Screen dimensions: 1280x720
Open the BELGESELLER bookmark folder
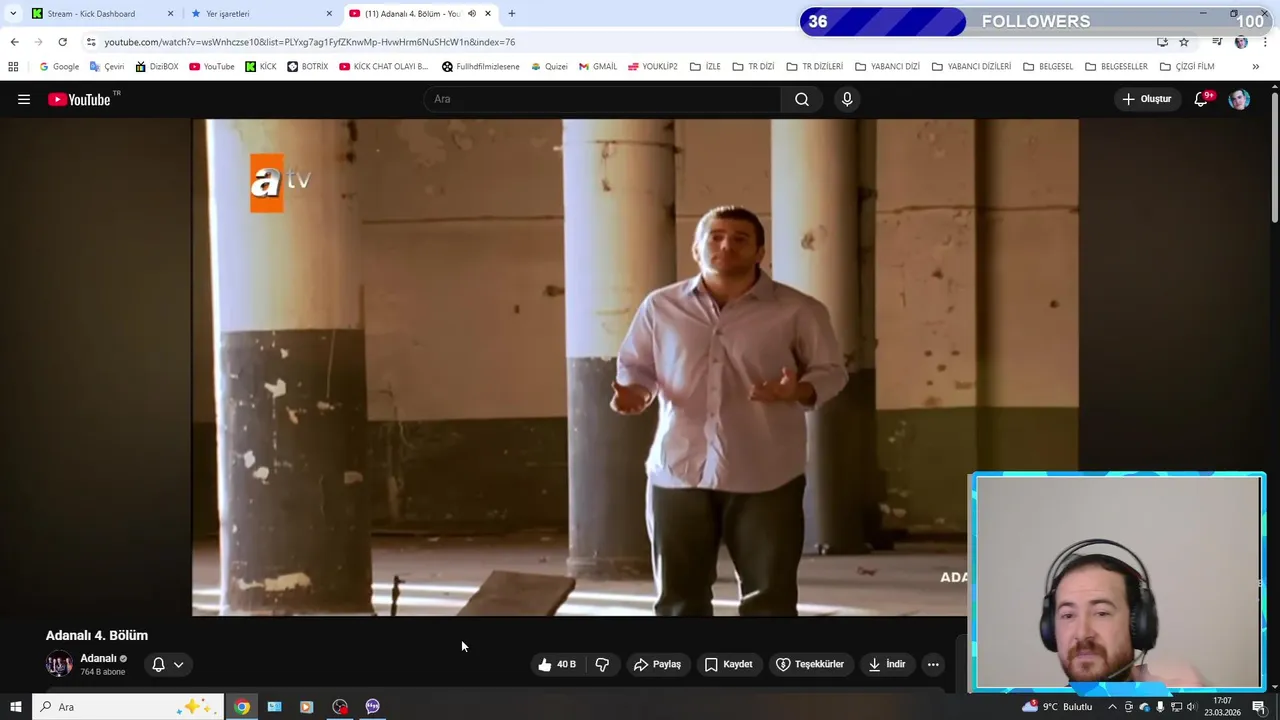(1116, 67)
